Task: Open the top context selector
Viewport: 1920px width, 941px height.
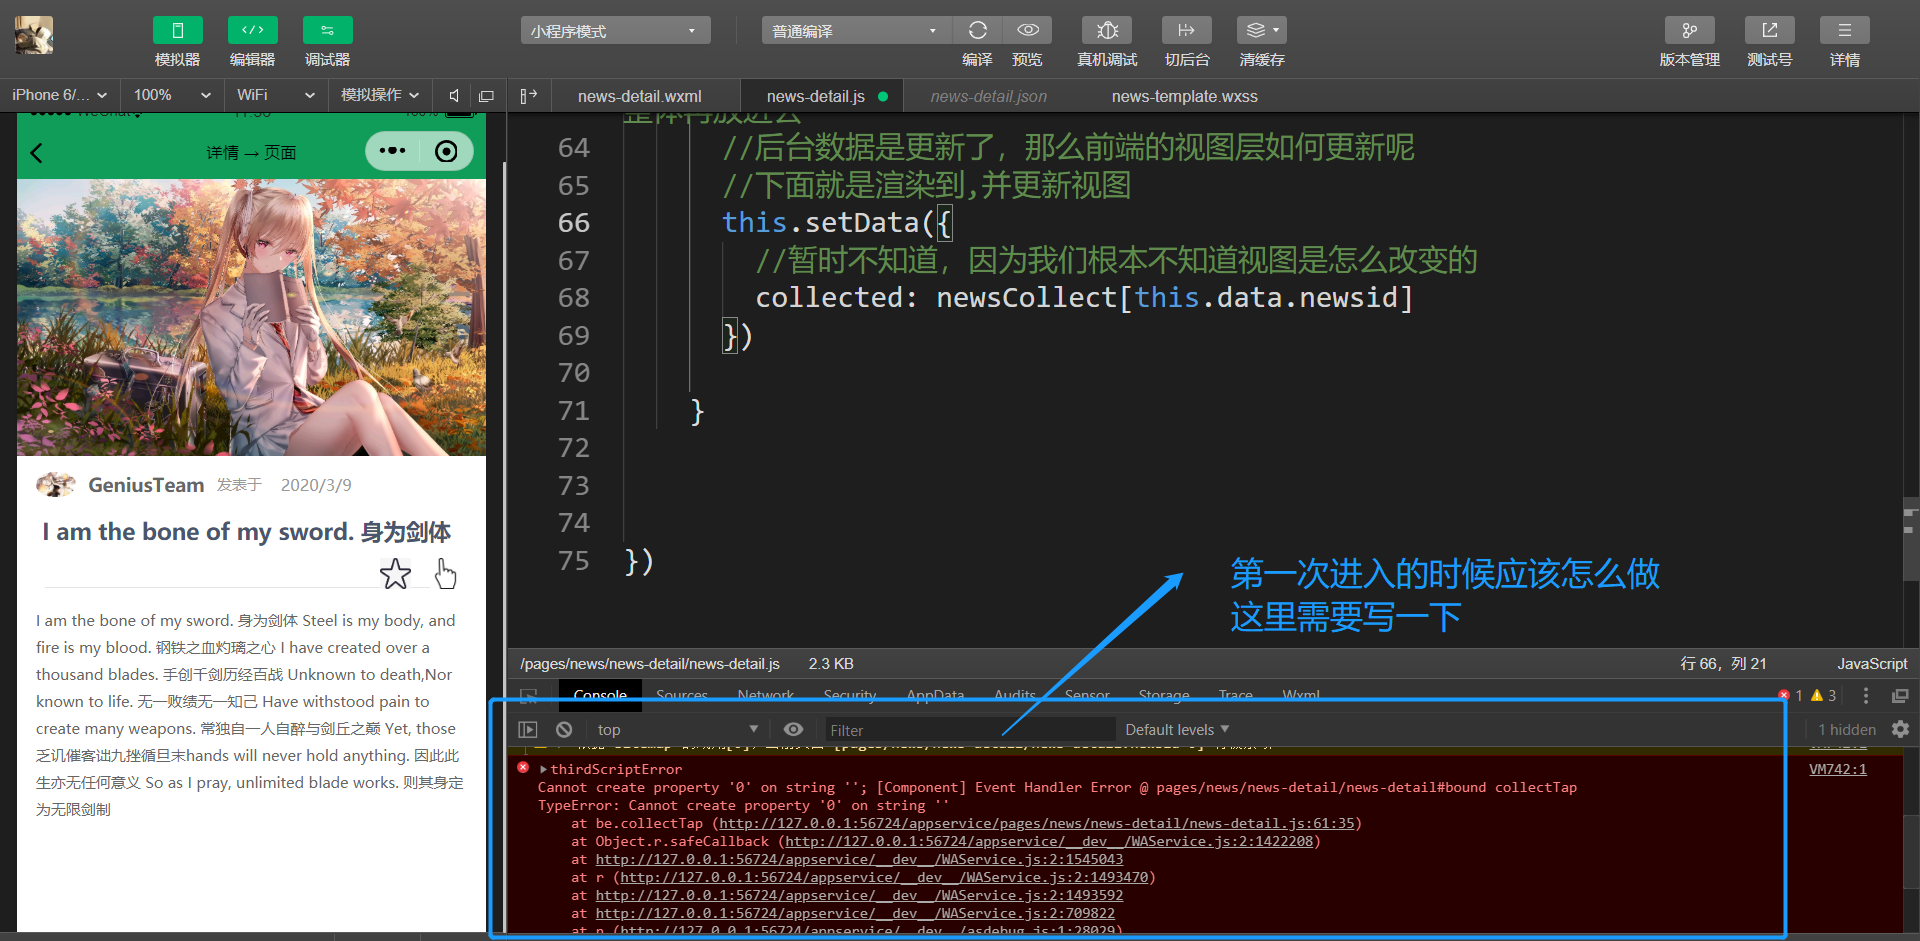Action: click(677, 730)
